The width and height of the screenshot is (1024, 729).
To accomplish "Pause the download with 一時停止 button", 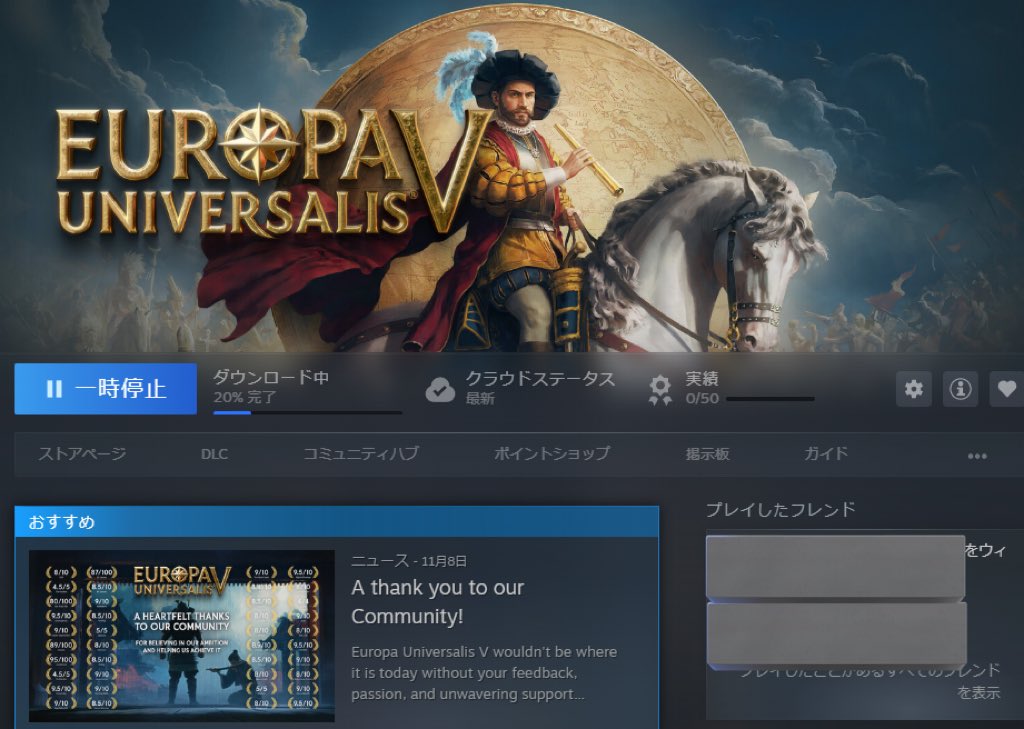I will pyautogui.click(x=105, y=389).
